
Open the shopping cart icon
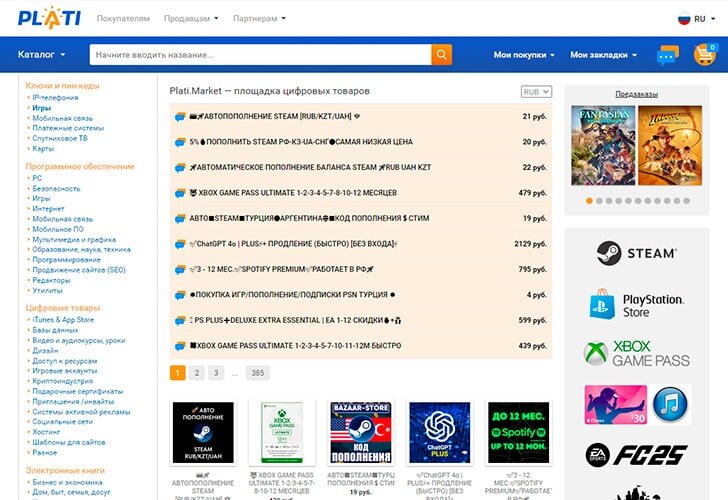pyautogui.click(x=705, y=54)
